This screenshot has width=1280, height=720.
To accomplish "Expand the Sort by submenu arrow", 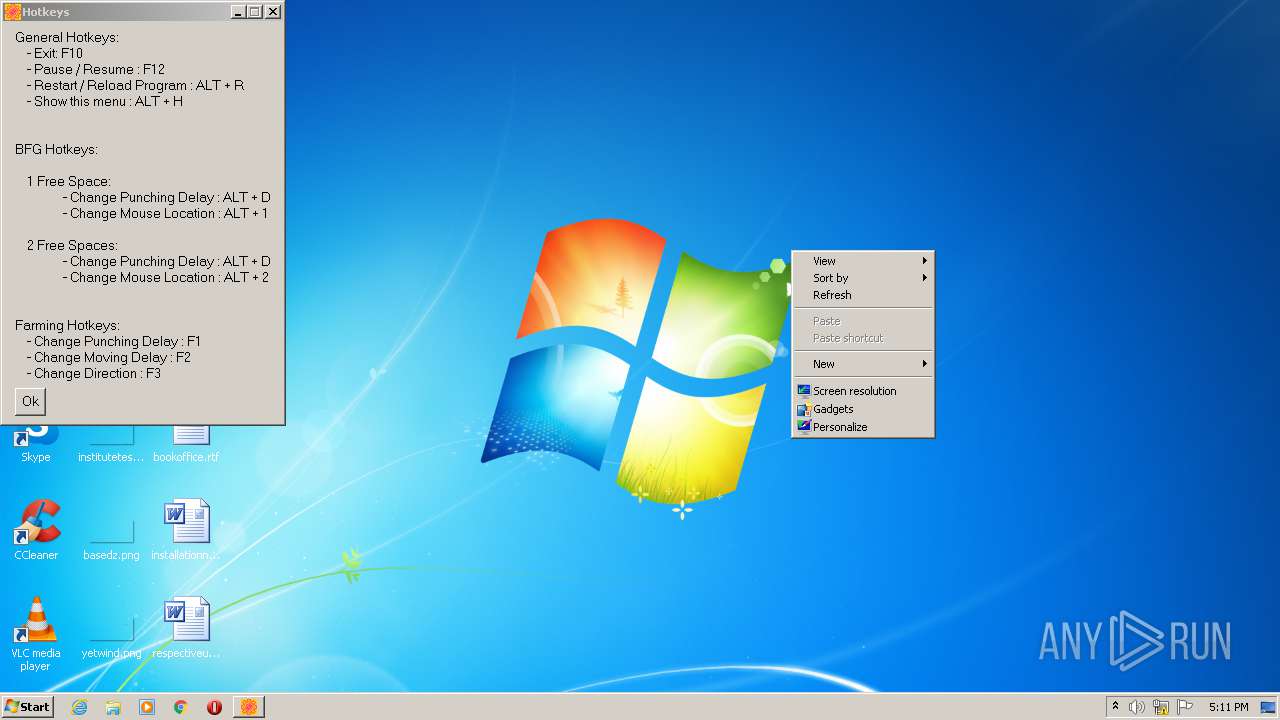I will 925,278.
